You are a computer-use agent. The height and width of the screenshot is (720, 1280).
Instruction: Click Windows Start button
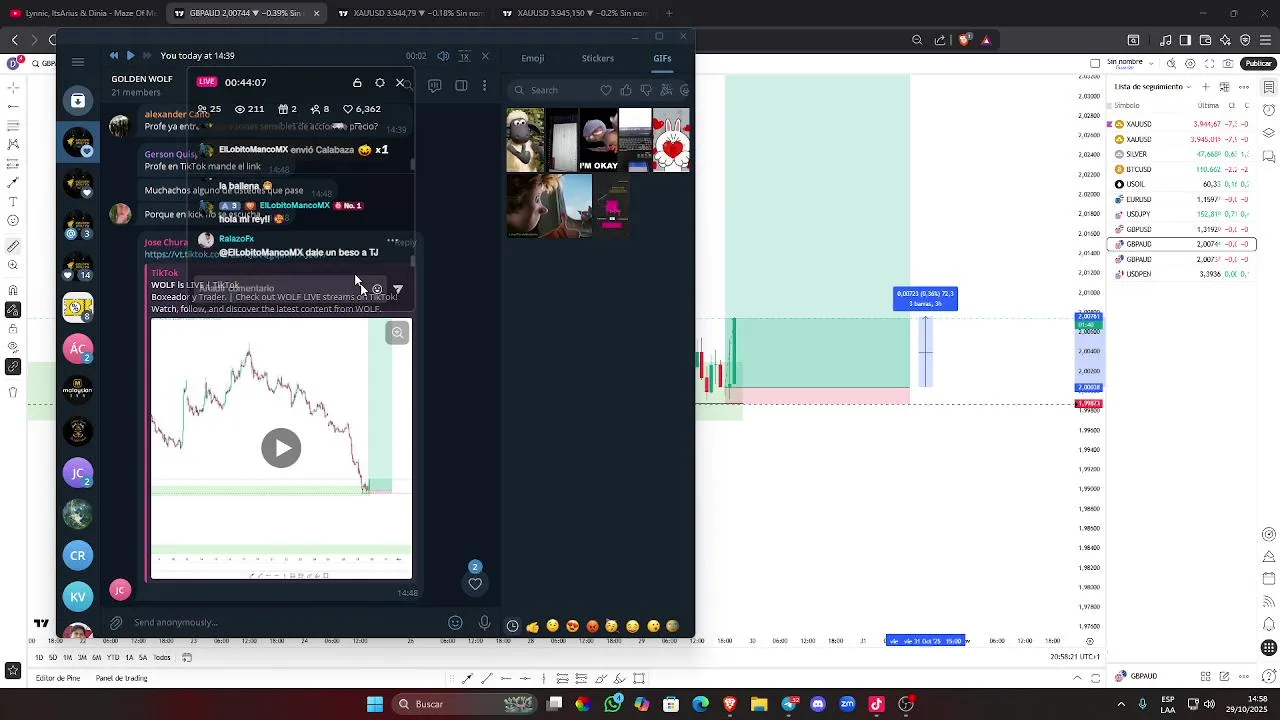374,704
